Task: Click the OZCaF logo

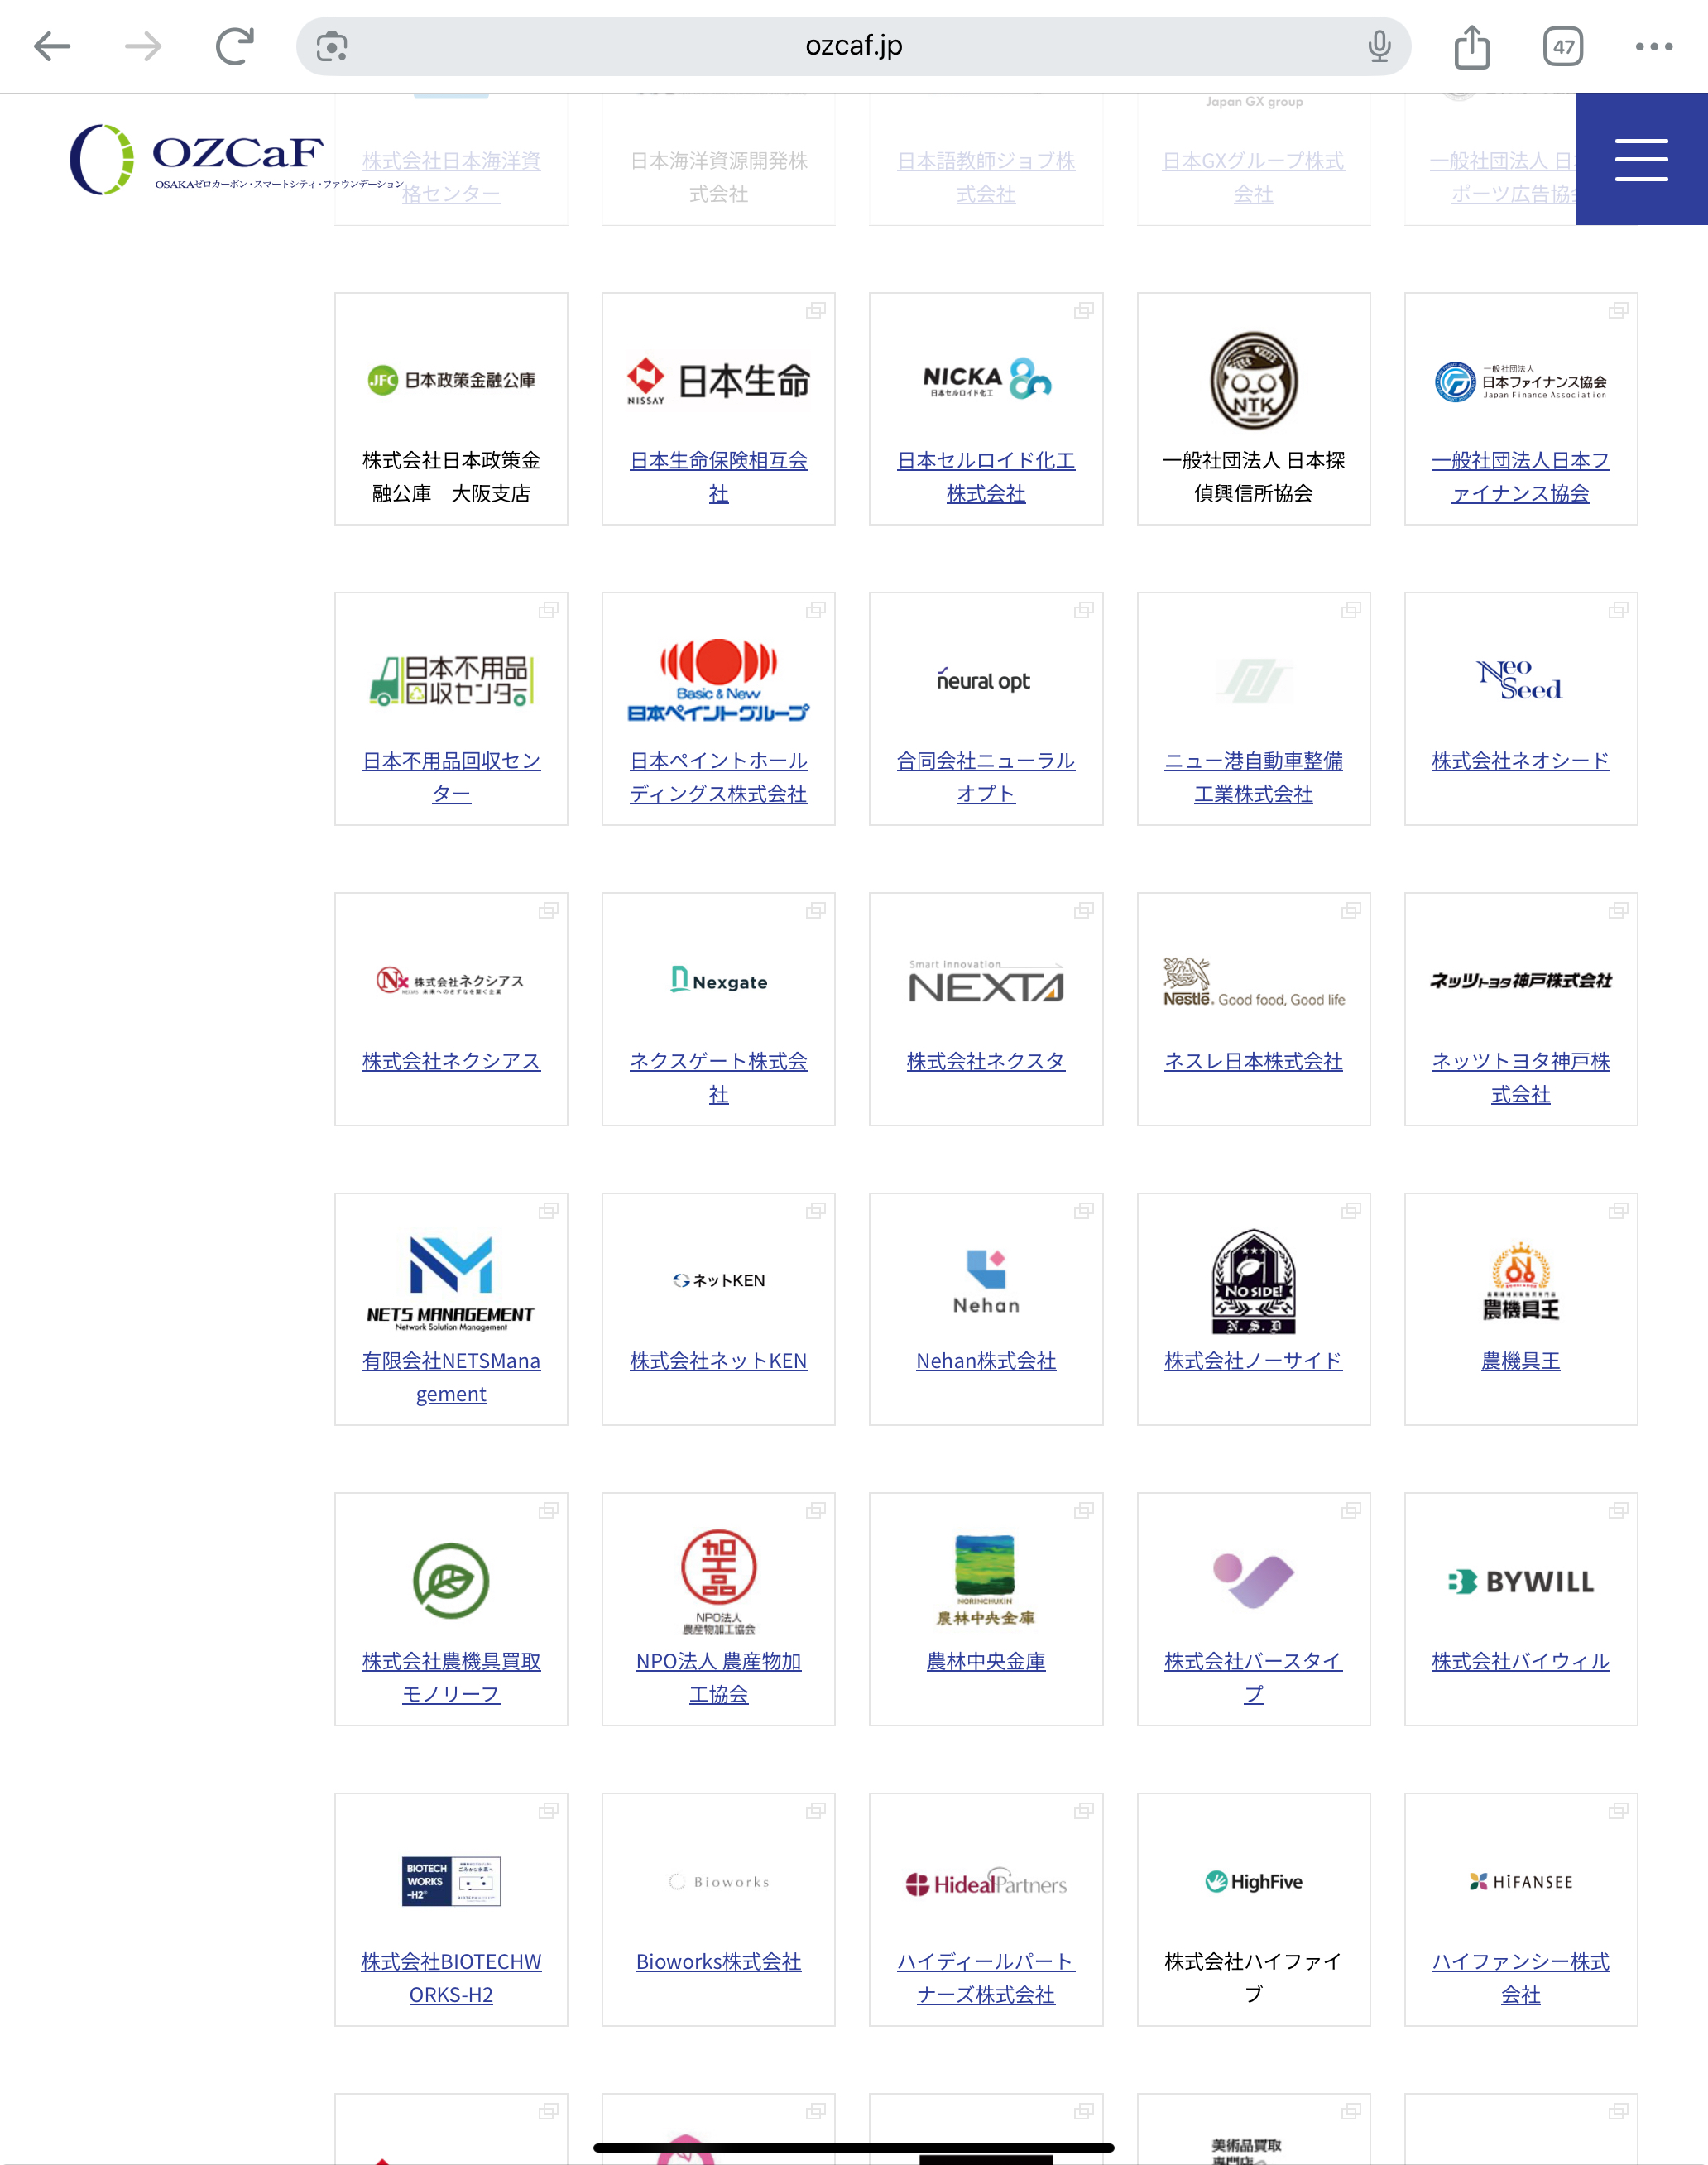Action: tap(200, 160)
